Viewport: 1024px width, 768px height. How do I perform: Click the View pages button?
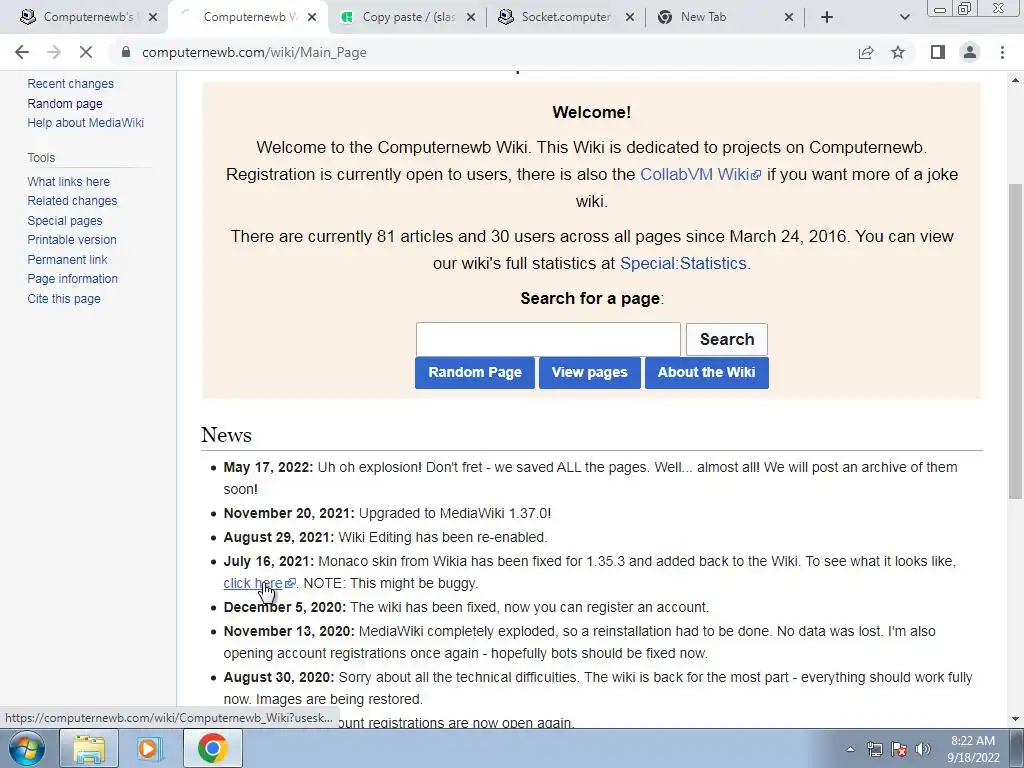click(x=589, y=372)
